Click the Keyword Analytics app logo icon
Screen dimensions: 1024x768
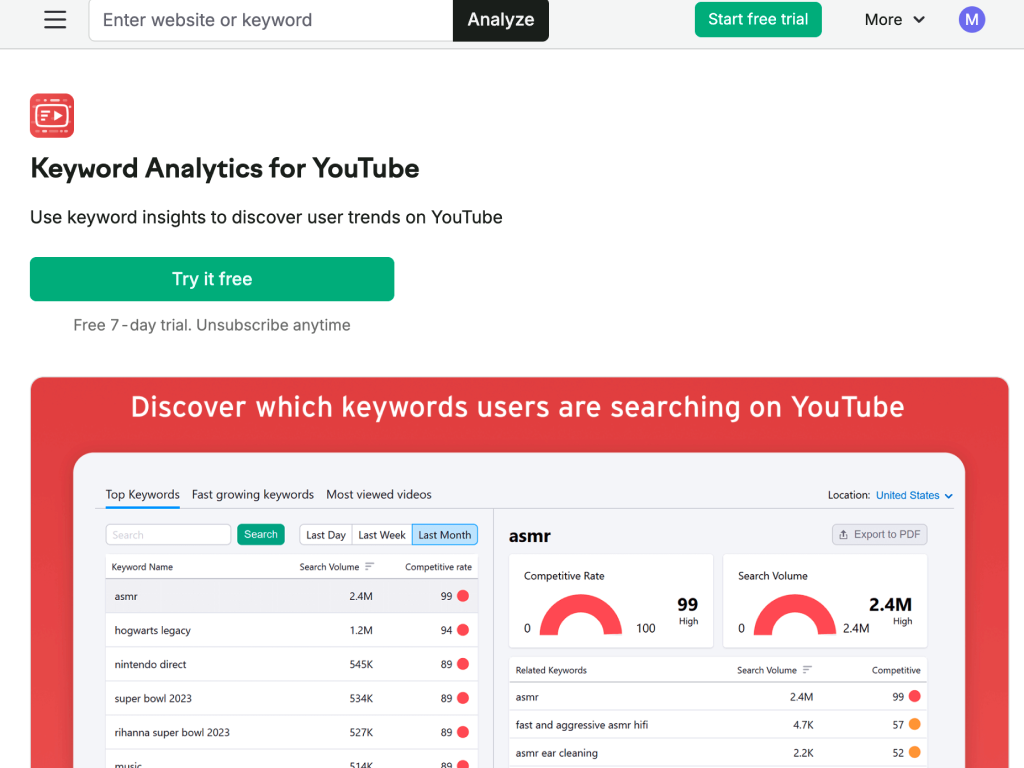click(x=52, y=116)
